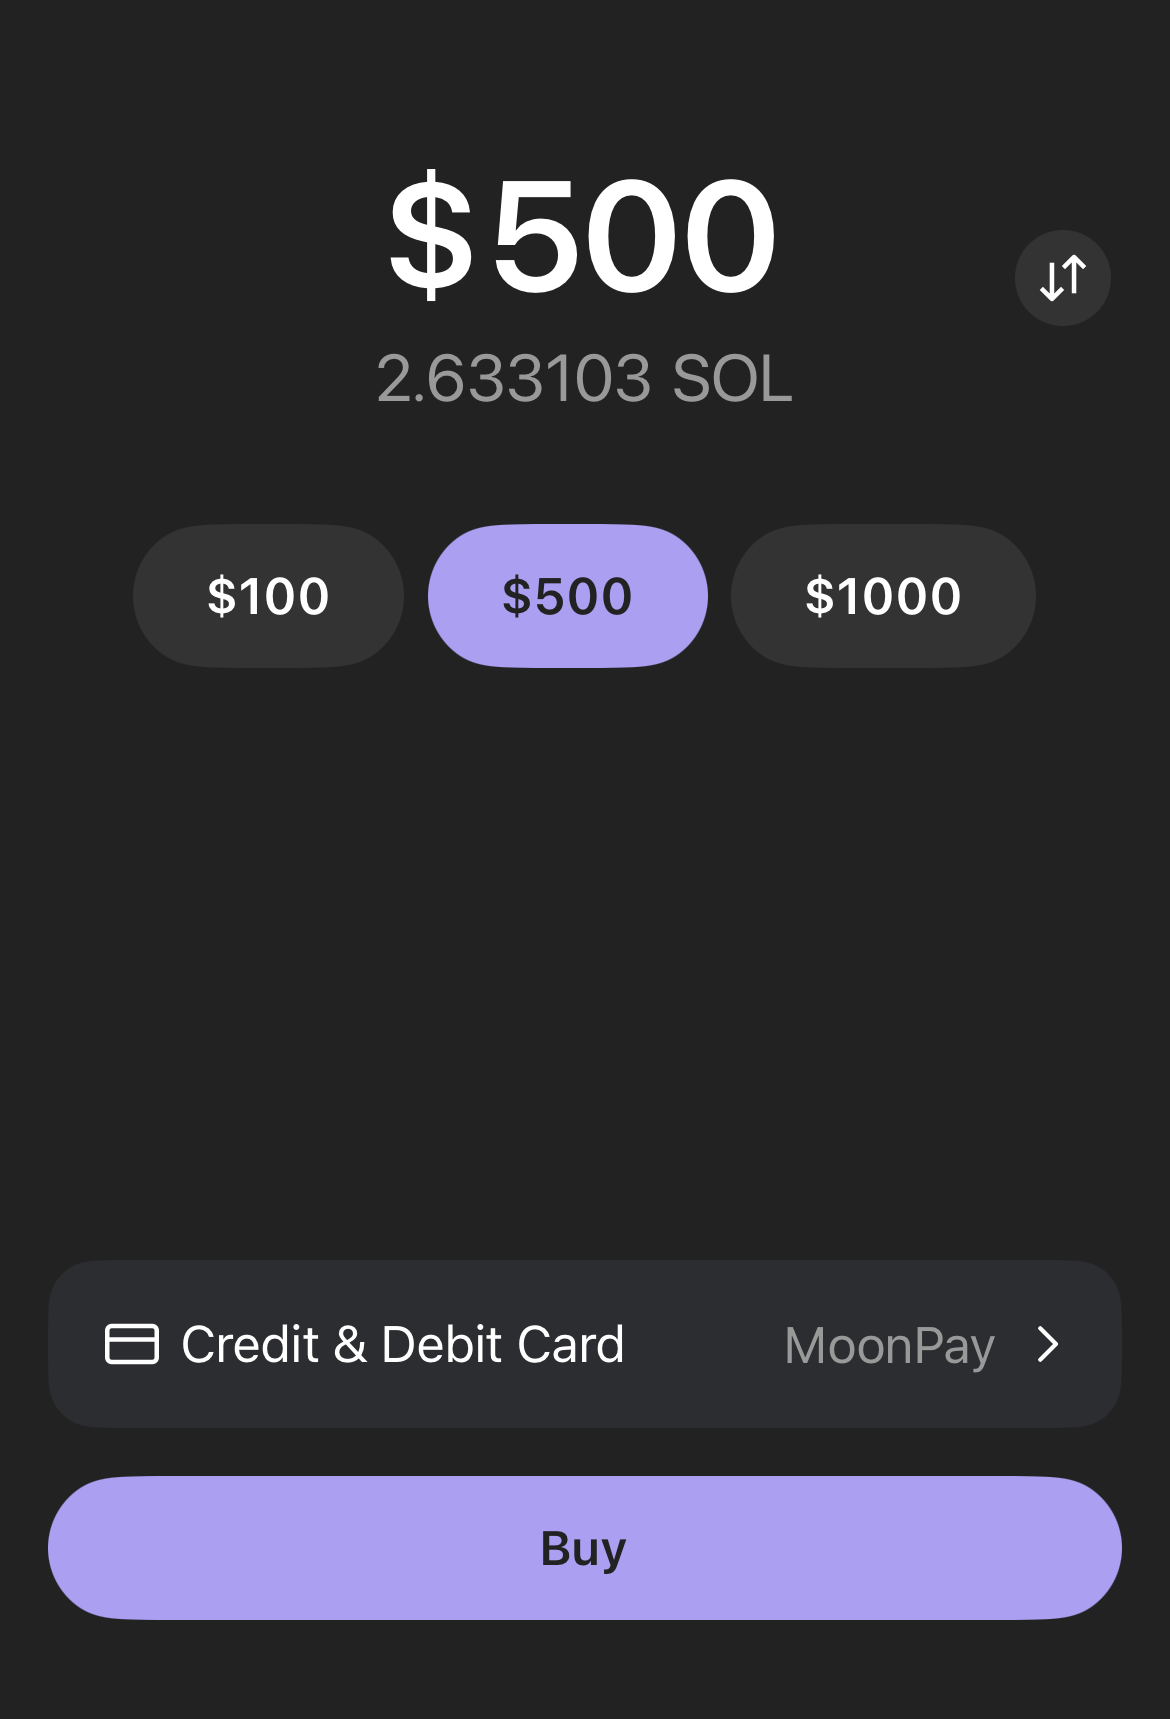Screen dimensions: 1170x1719
Task: Tap the SOL unit label
Action: pos(732,379)
